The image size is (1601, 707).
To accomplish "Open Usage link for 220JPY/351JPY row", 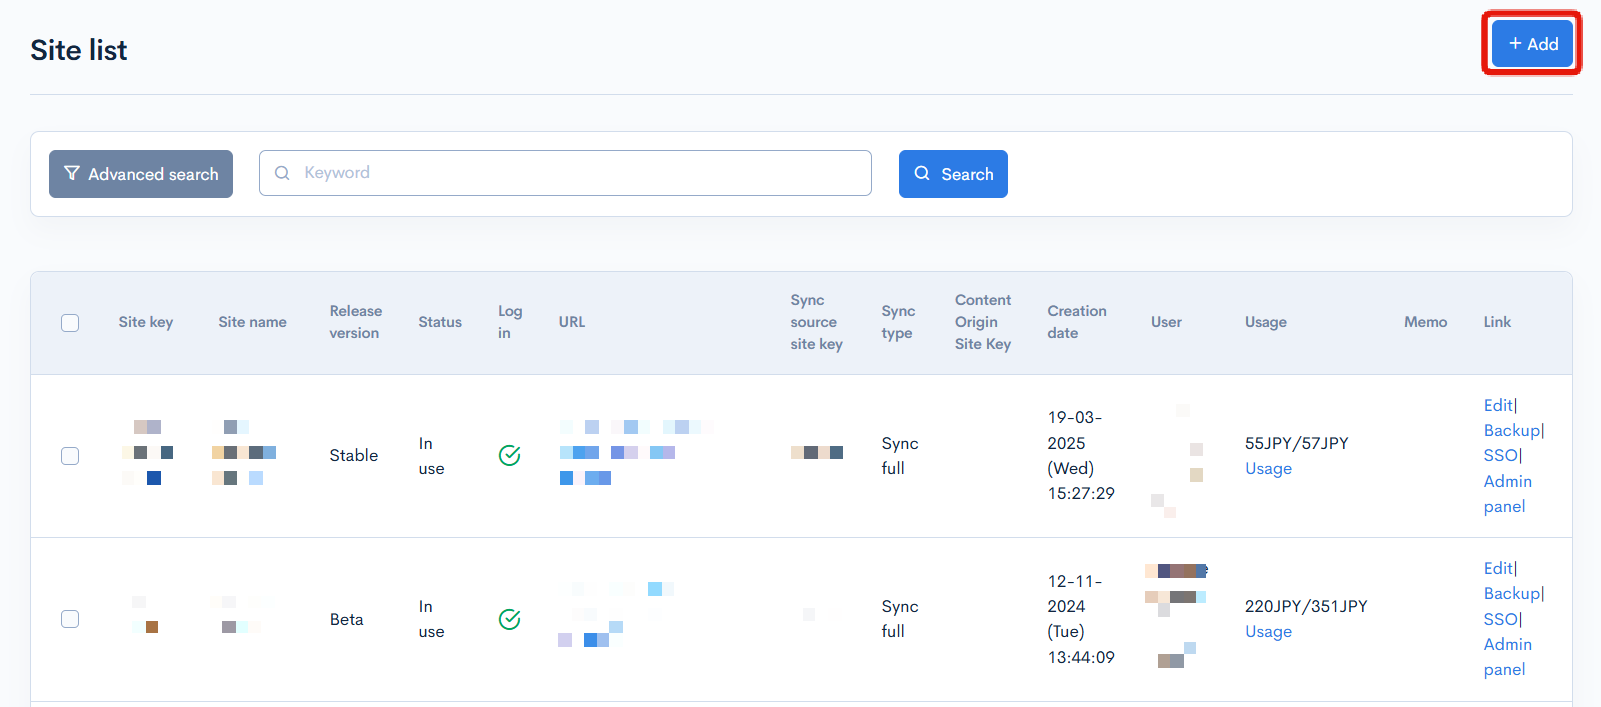I will [1268, 632].
